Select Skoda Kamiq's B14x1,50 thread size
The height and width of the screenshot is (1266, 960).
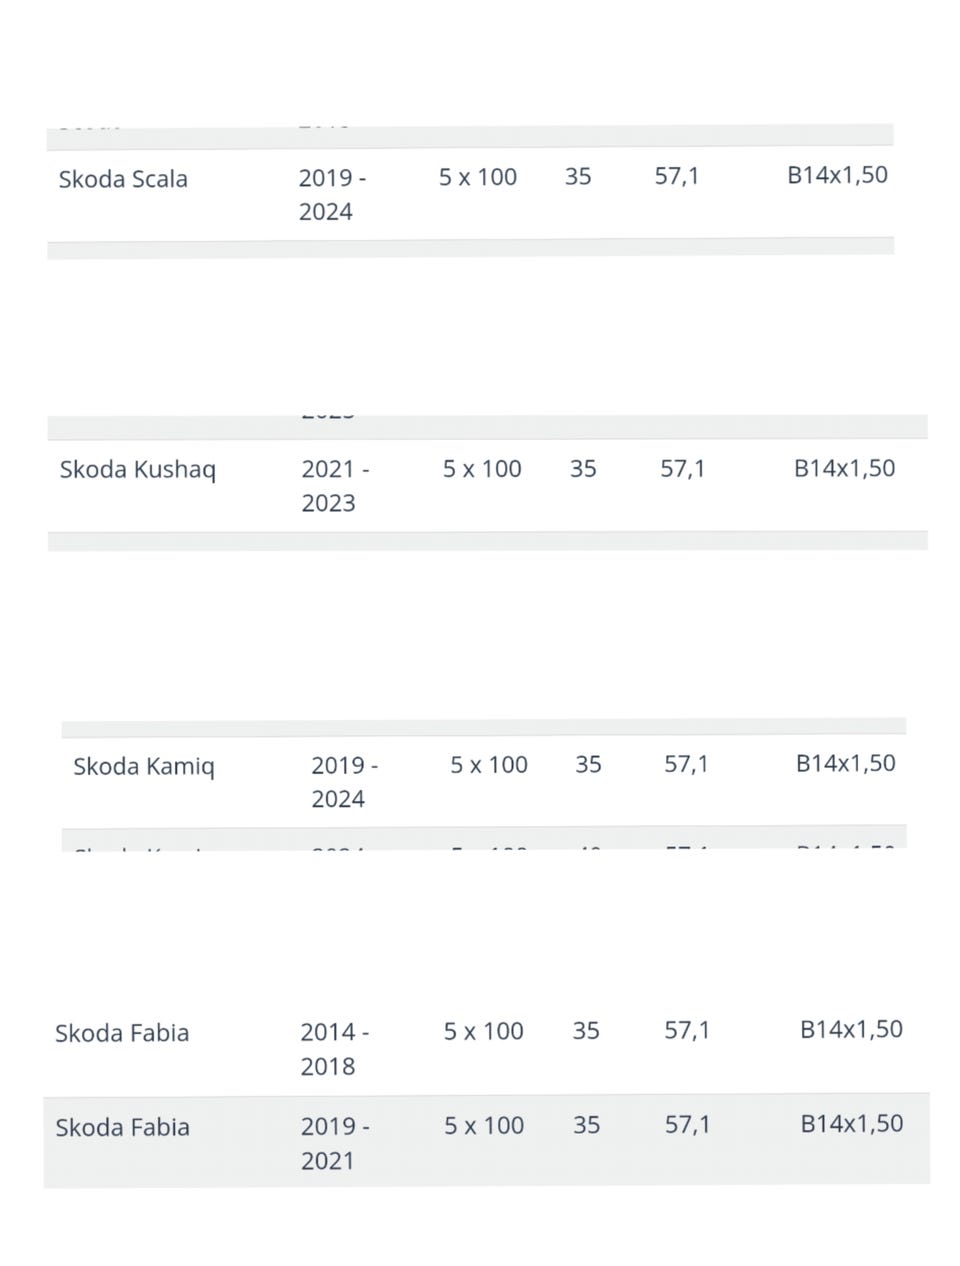click(x=845, y=763)
